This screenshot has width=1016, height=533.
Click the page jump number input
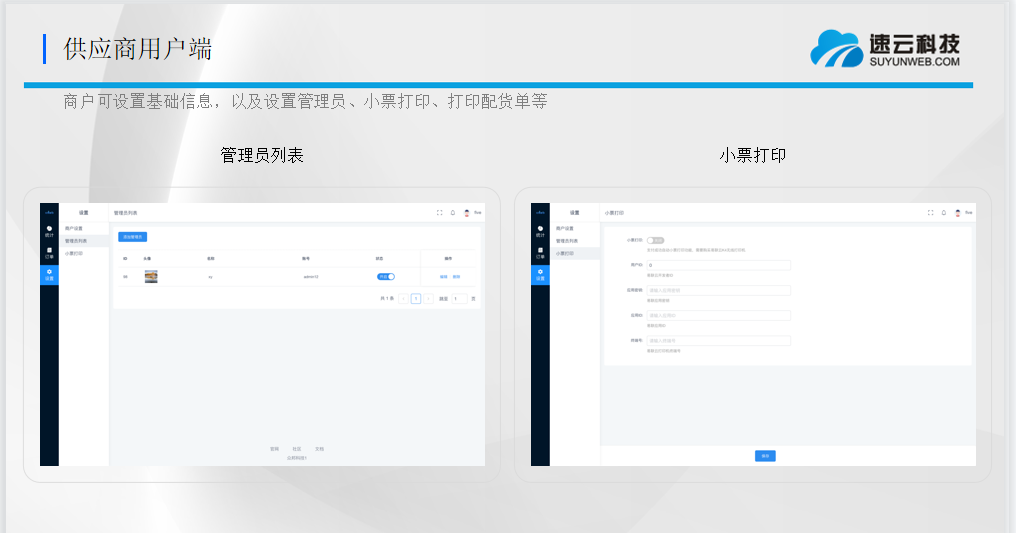click(x=458, y=298)
